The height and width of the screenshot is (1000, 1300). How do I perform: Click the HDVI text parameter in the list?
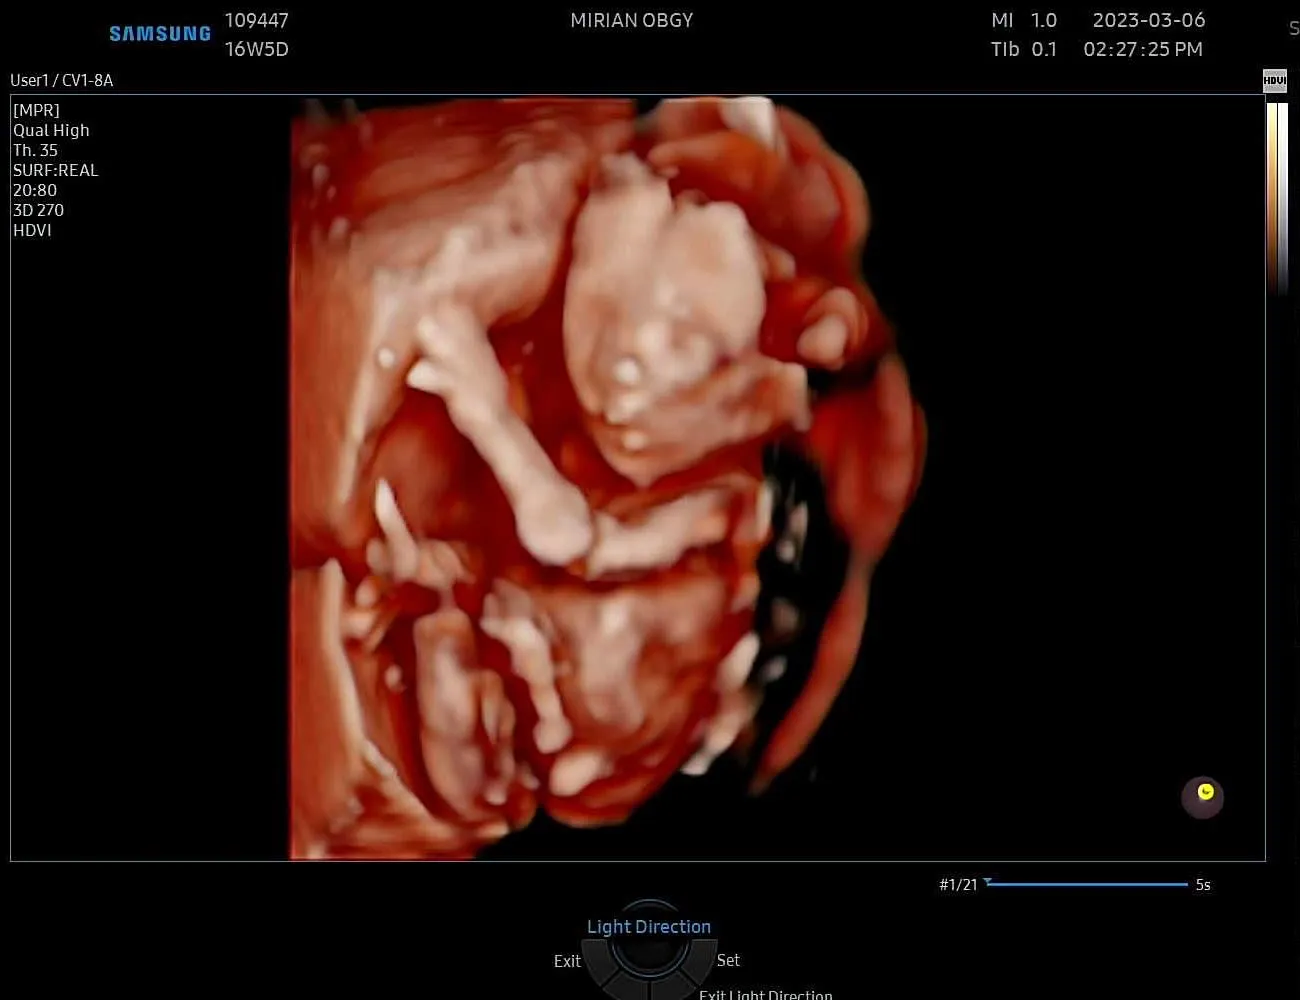pos(32,230)
